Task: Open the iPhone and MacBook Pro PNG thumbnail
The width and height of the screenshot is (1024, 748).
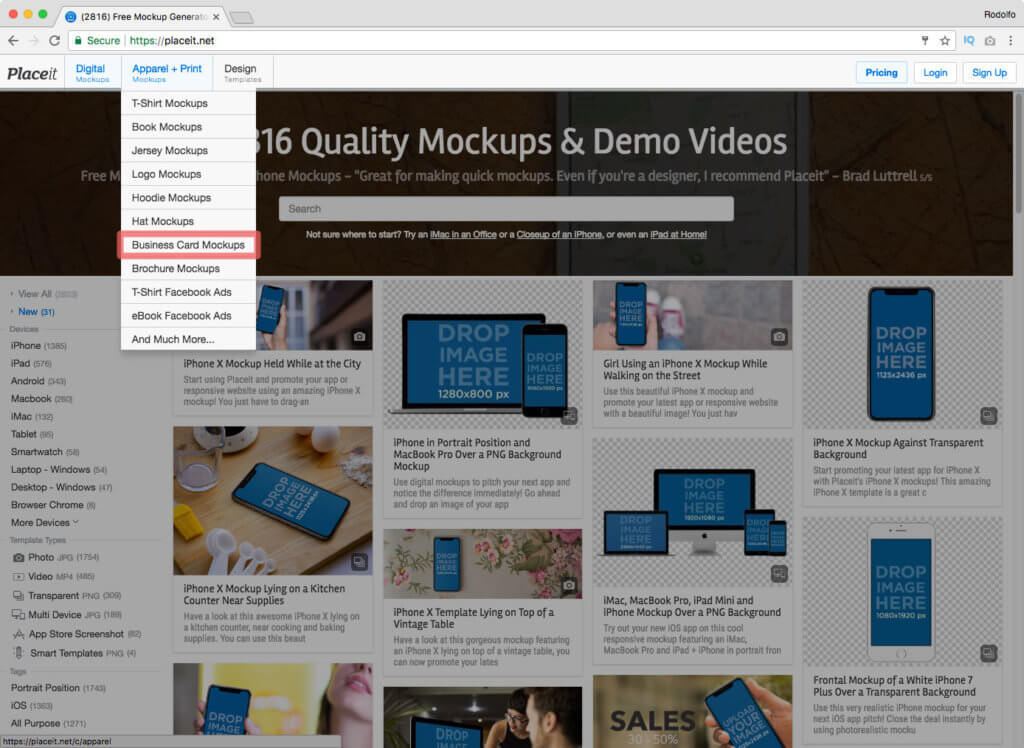Action: [483, 355]
